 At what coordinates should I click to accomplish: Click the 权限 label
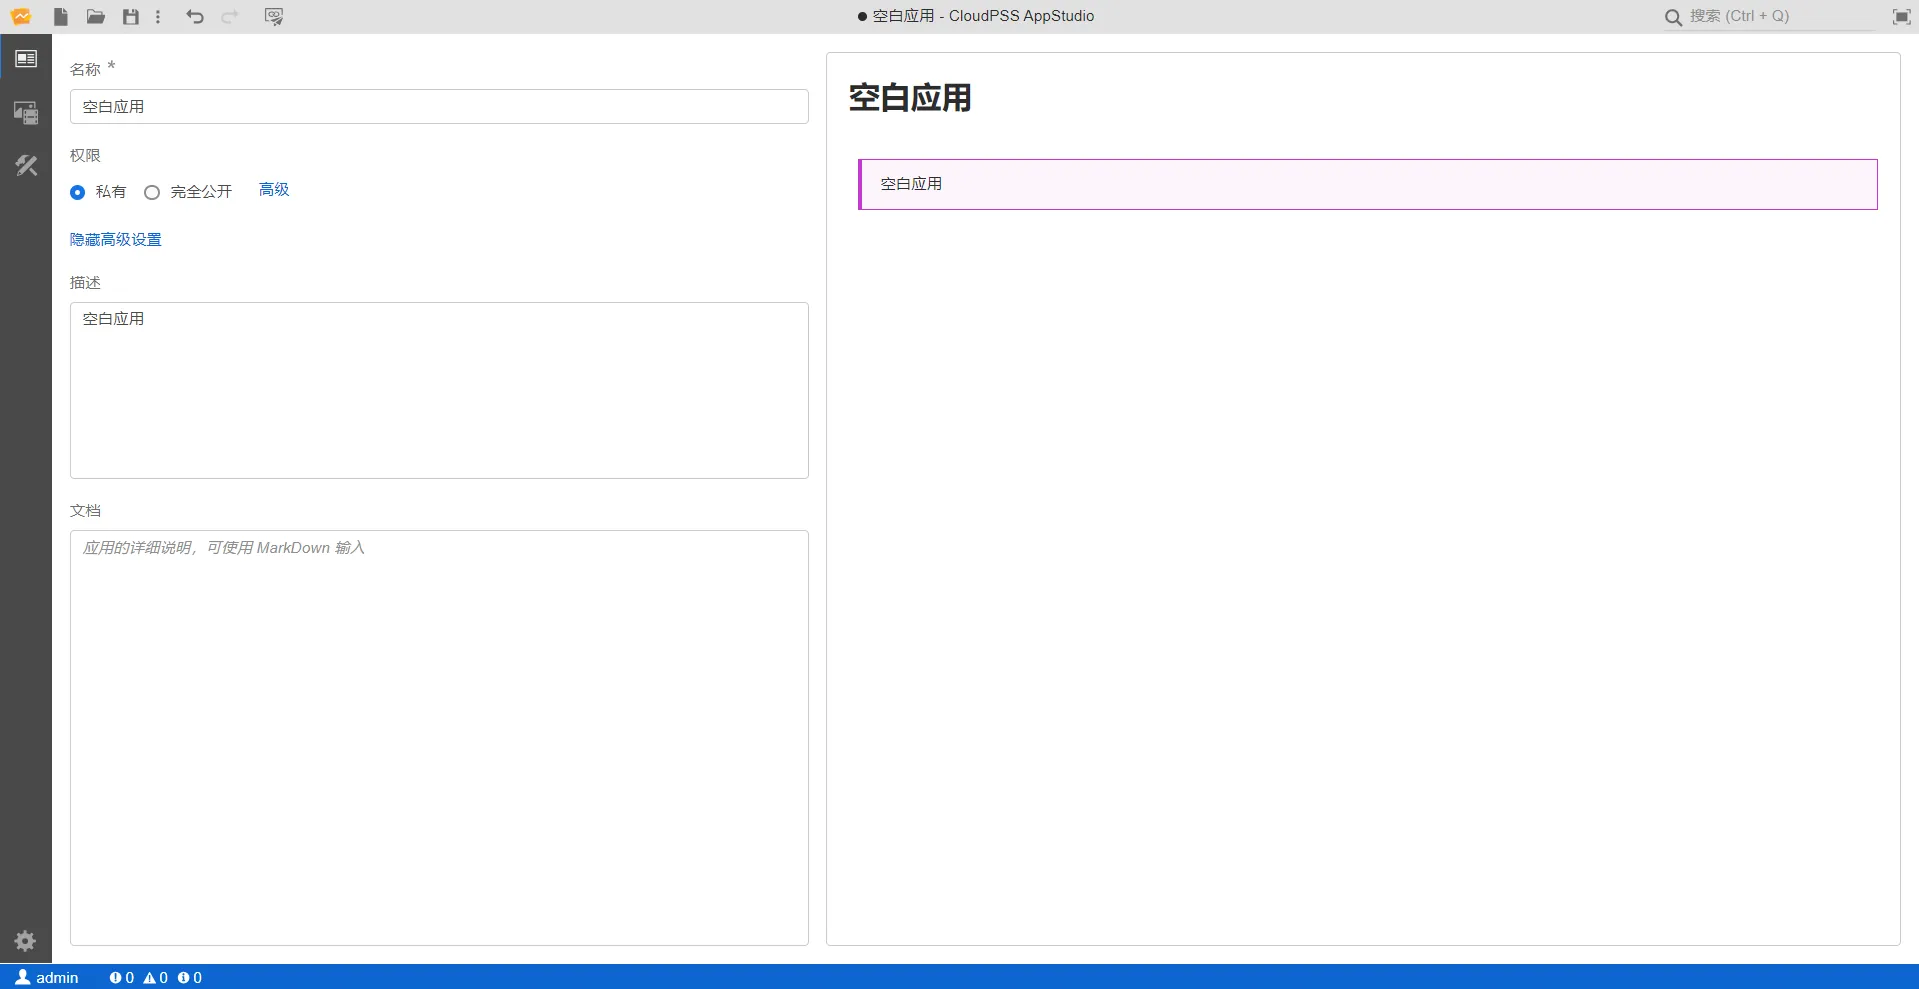pos(85,155)
